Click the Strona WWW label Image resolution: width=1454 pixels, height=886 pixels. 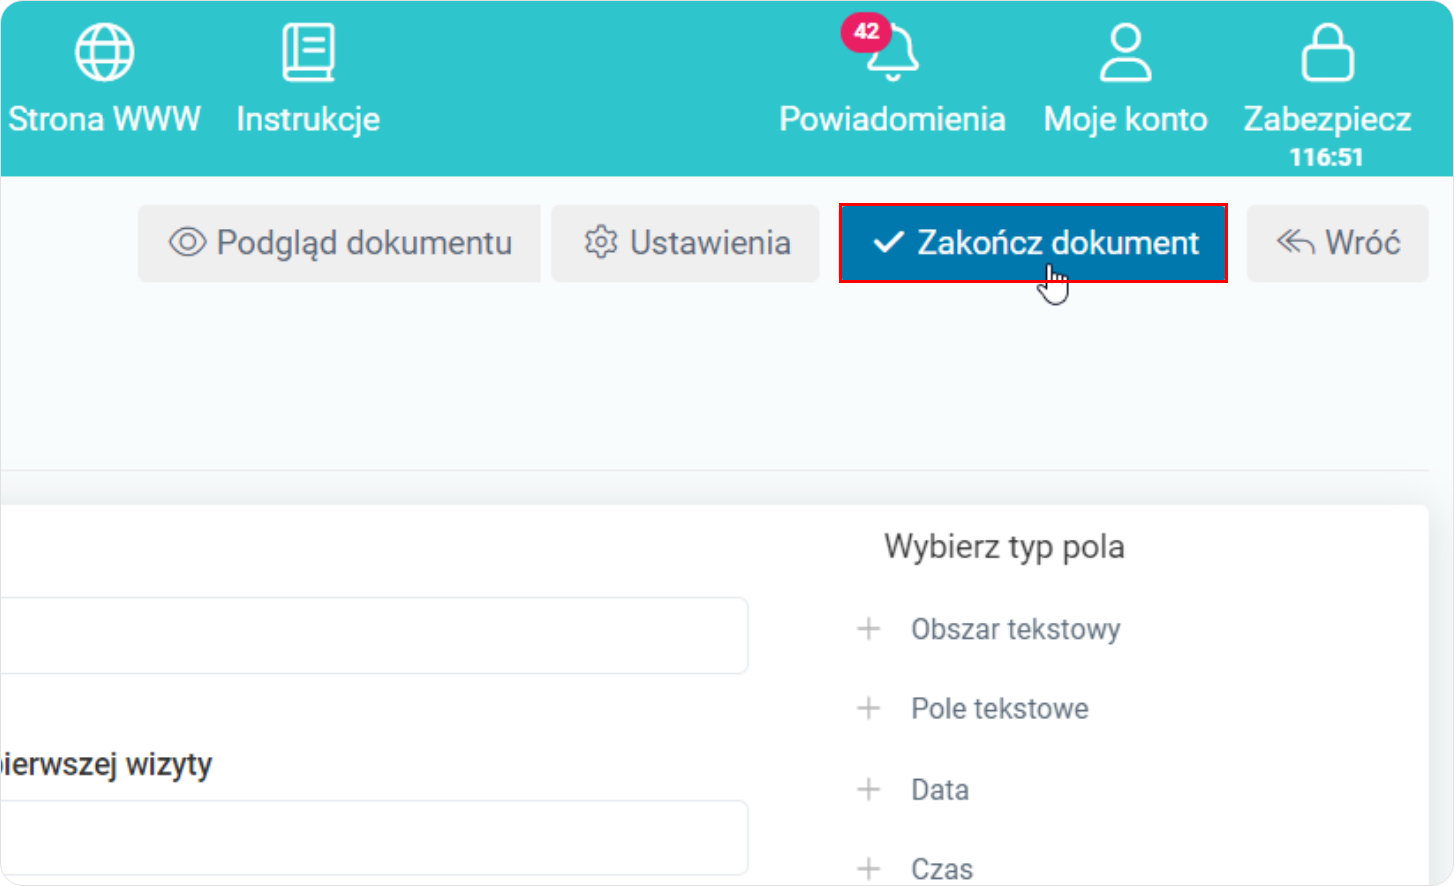click(105, 119)
